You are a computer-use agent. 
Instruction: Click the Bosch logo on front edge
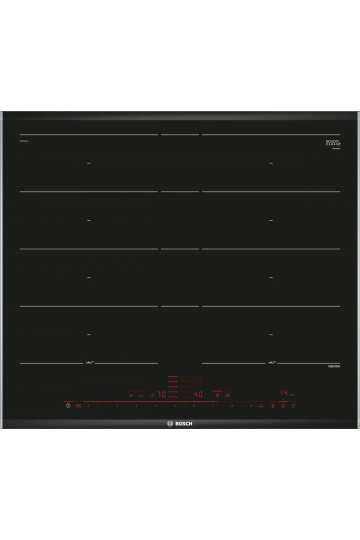click(x=180, y=424)
